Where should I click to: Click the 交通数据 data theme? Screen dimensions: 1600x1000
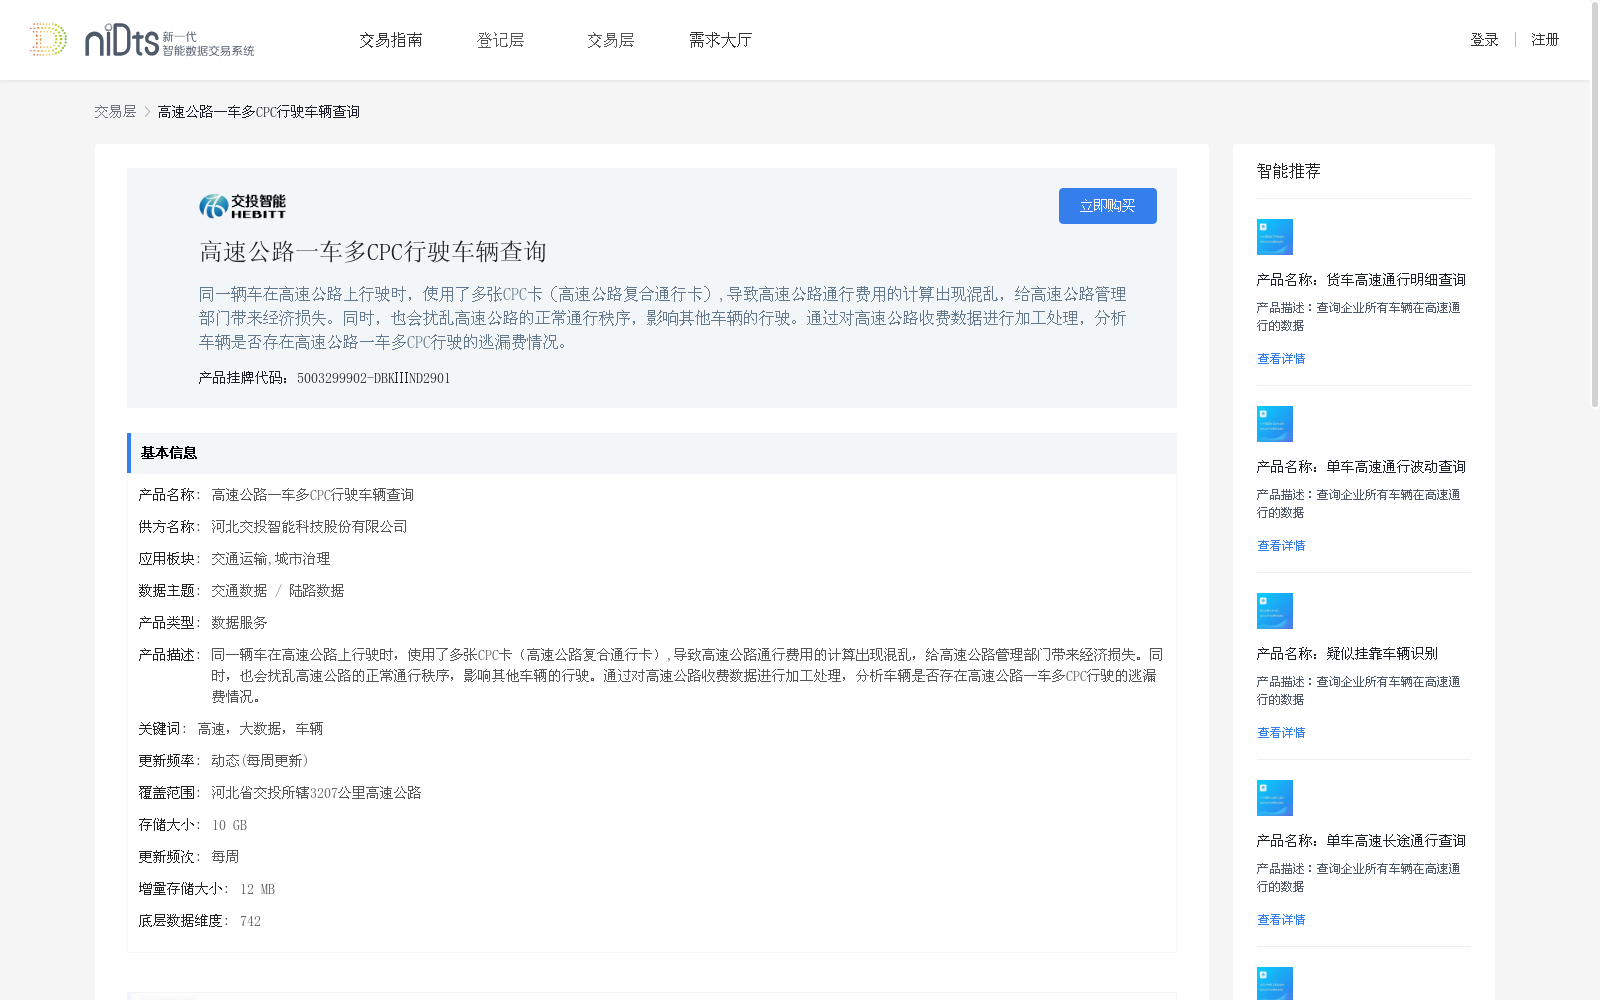tap(239, 591)
